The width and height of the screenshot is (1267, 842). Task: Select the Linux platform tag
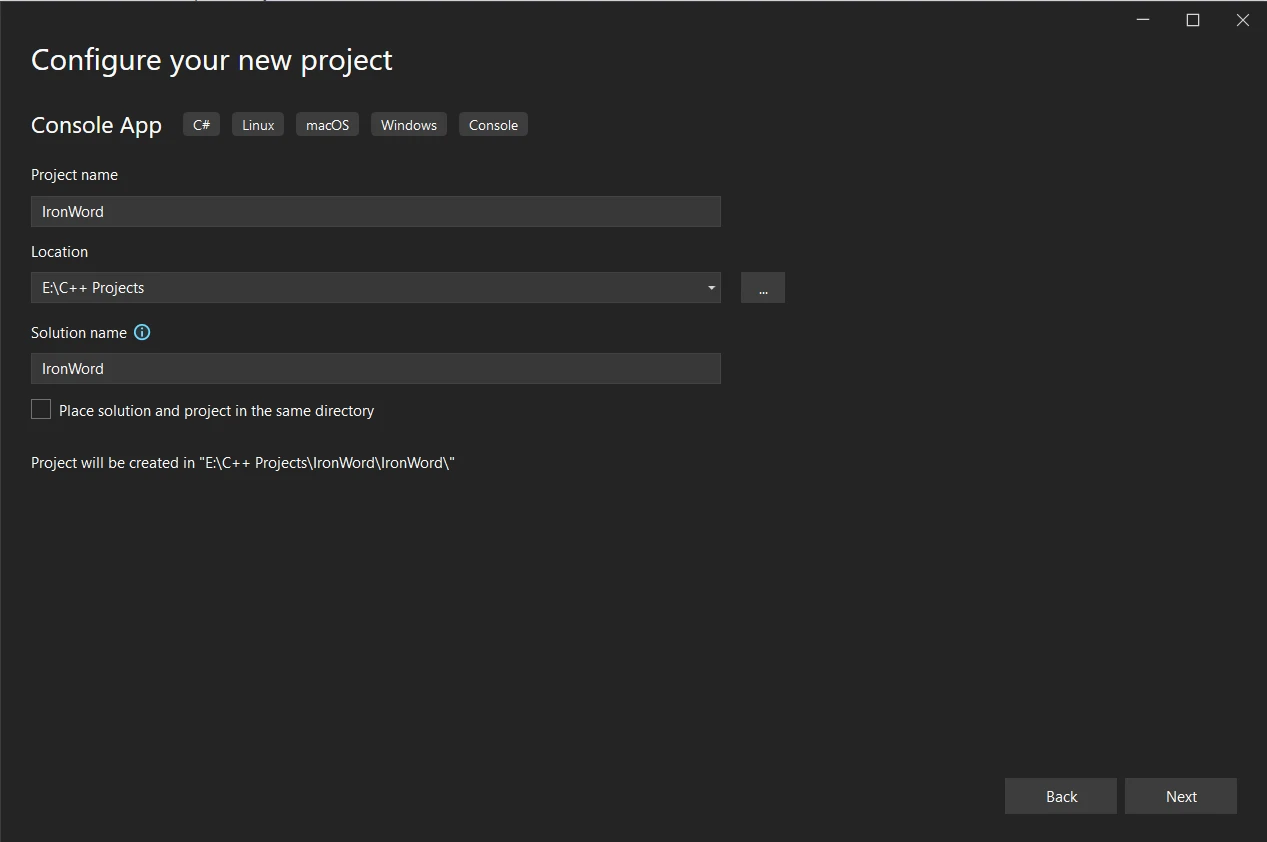[258, 125]
